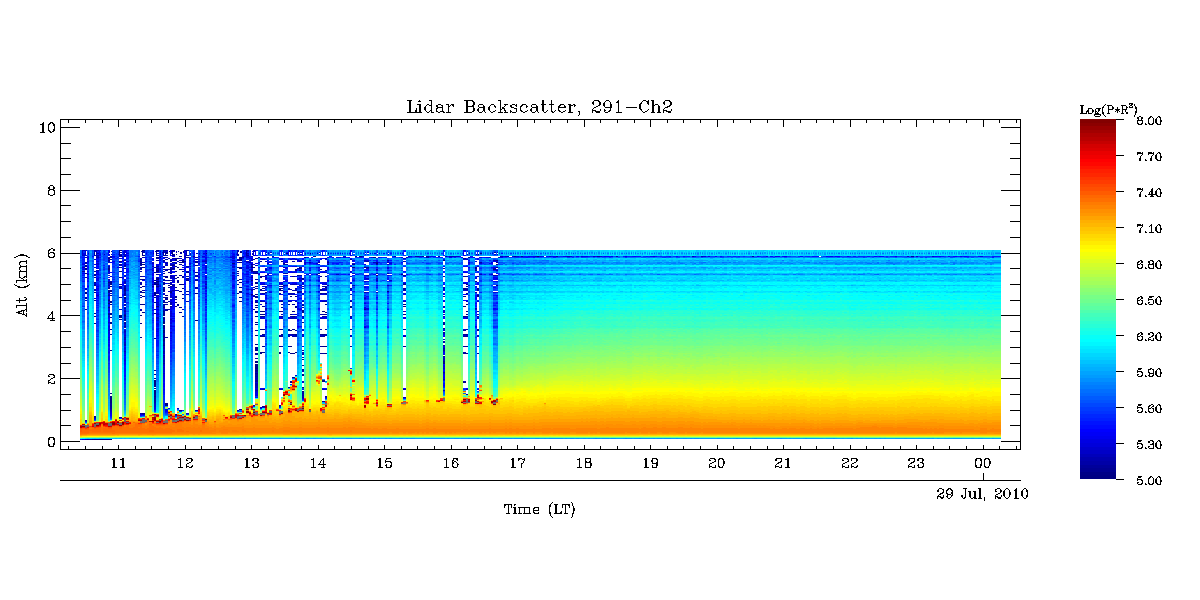Click time axis tick label 22
Image resolution: width=1200 pixels, height=600 pixels.
(x=849, y=464)
